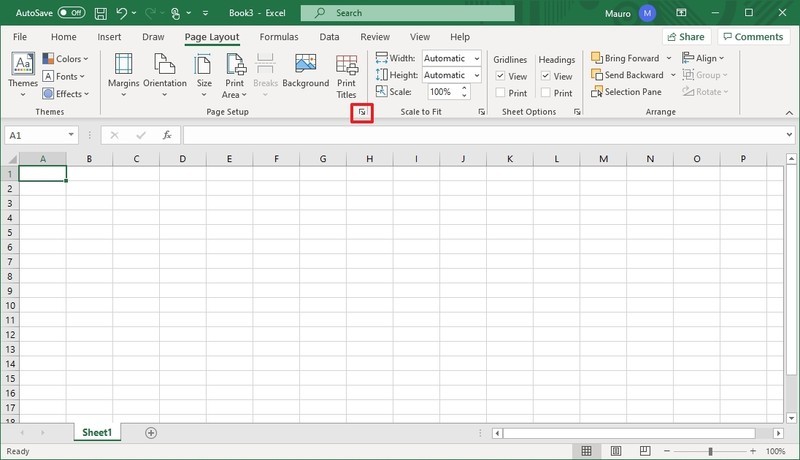Open paper Size options
800x460 pixels.
click(x=204, y=74)
